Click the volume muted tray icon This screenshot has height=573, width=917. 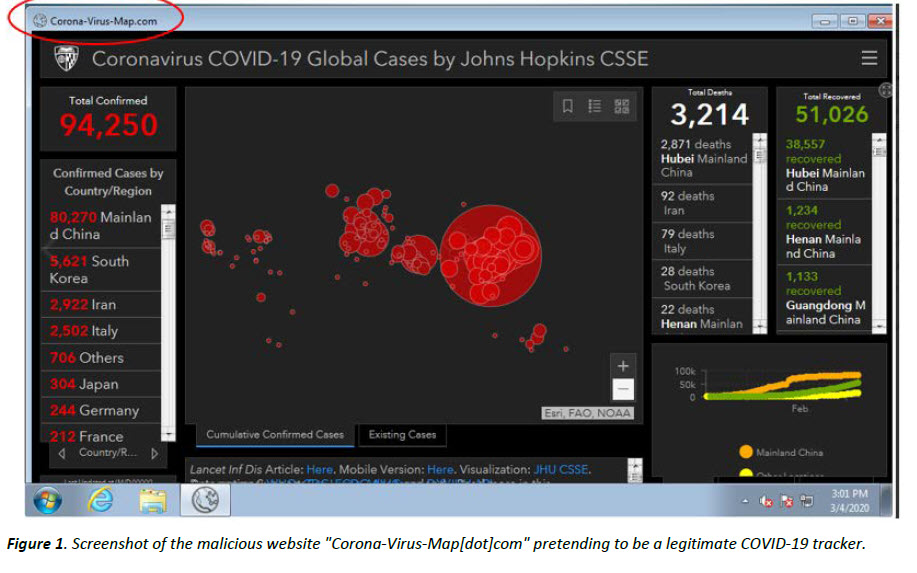click(766, 501)
